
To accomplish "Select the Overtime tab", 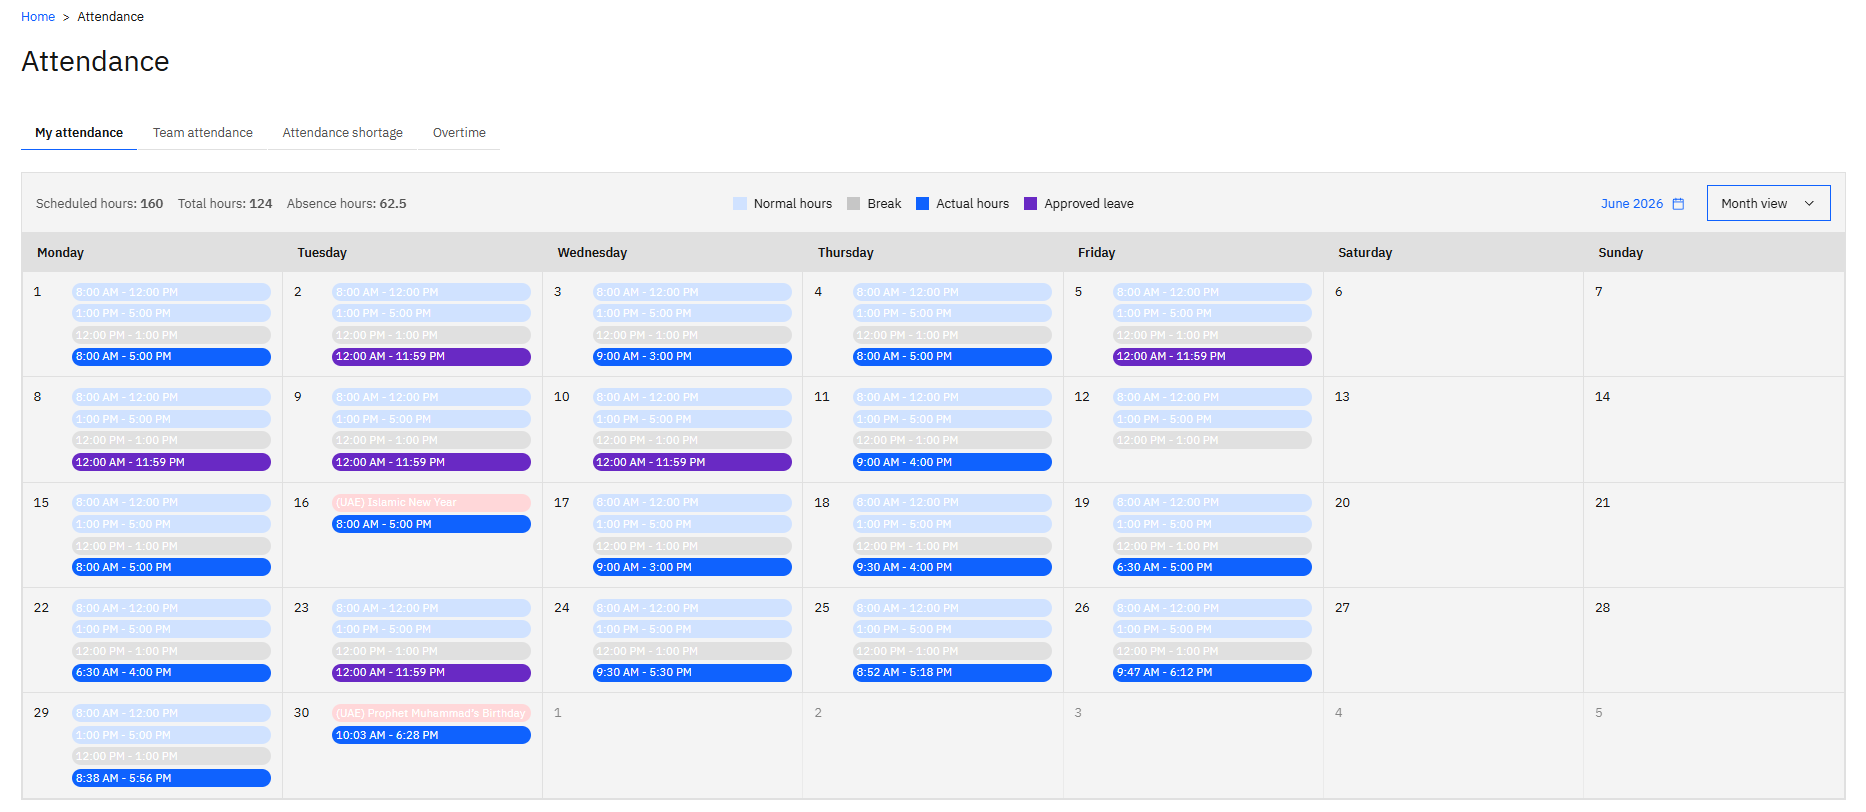I will point(459,133).
